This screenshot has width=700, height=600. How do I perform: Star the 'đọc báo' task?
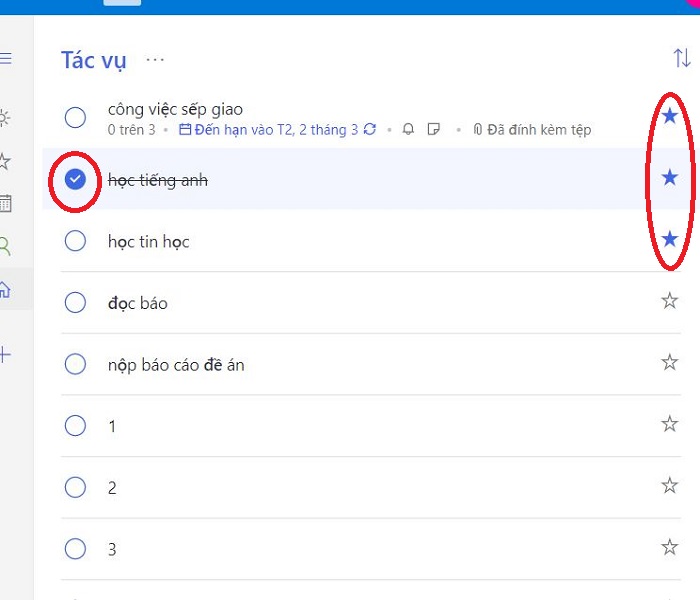pos(670,301)
